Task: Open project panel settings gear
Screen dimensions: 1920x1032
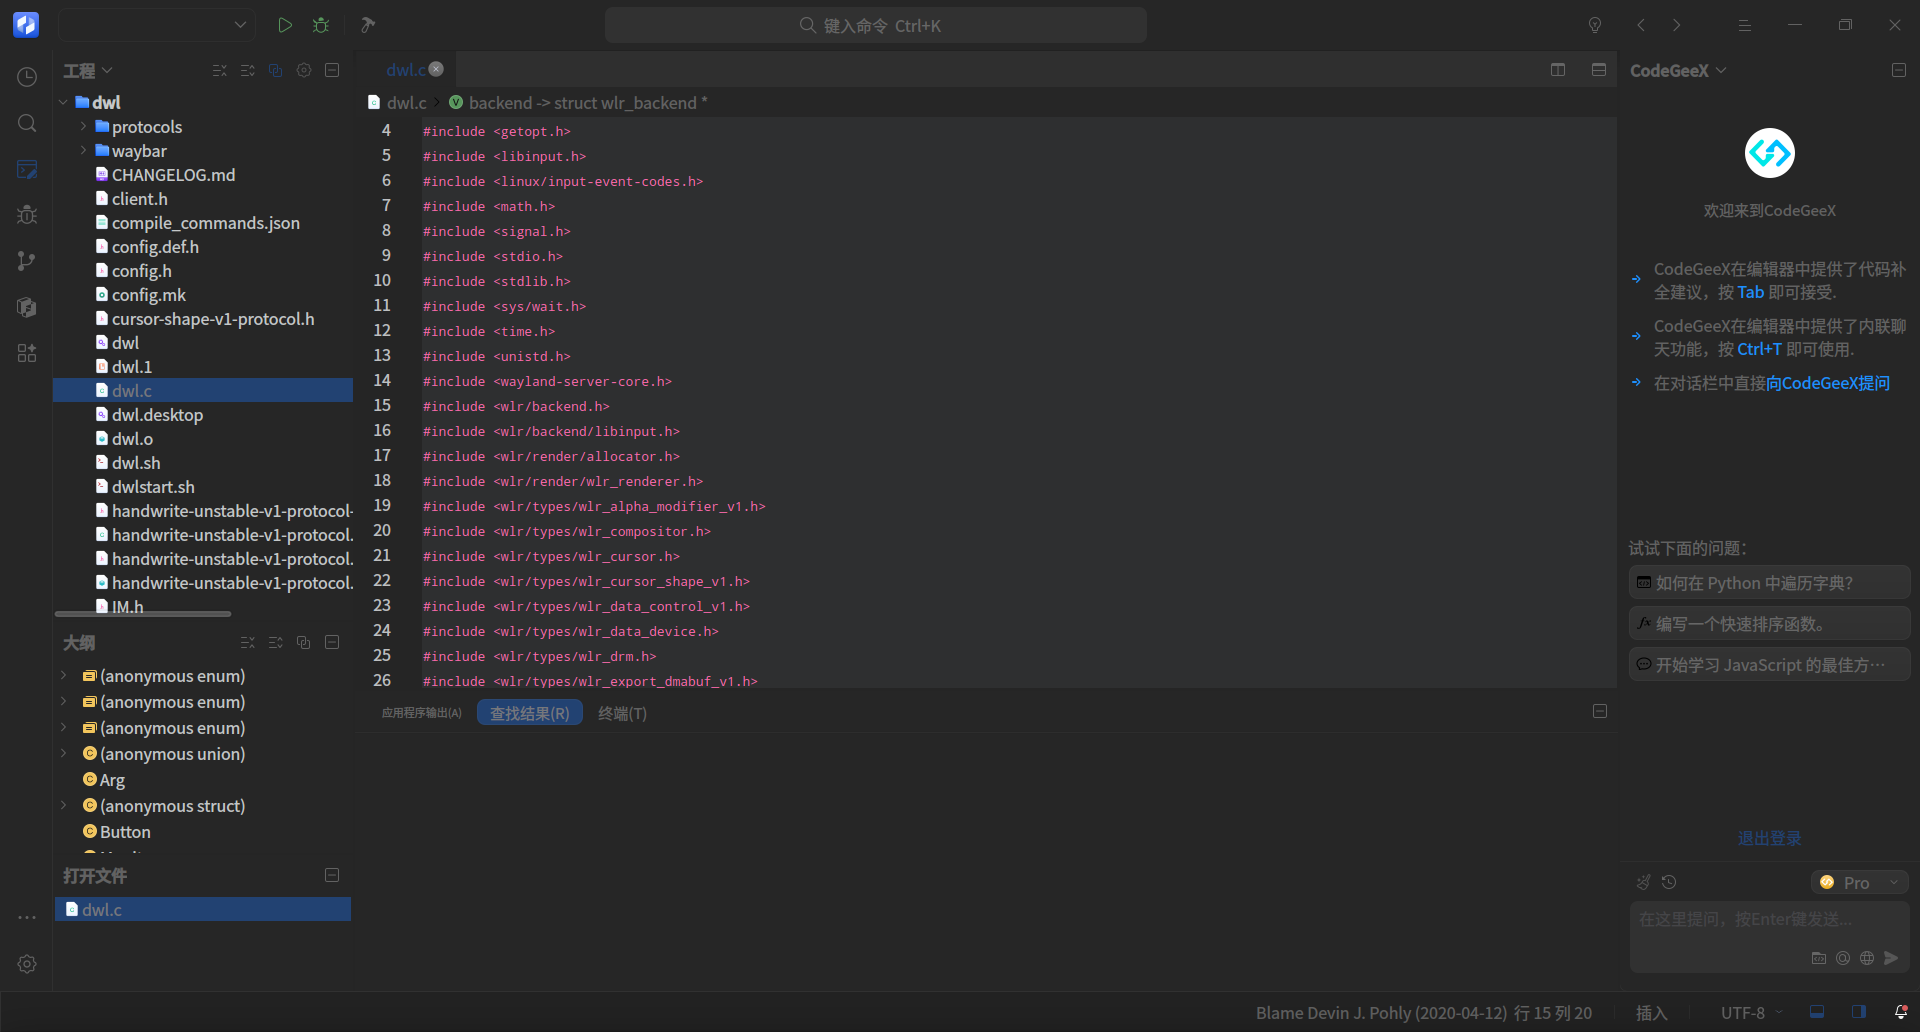Action: (304, 70)
